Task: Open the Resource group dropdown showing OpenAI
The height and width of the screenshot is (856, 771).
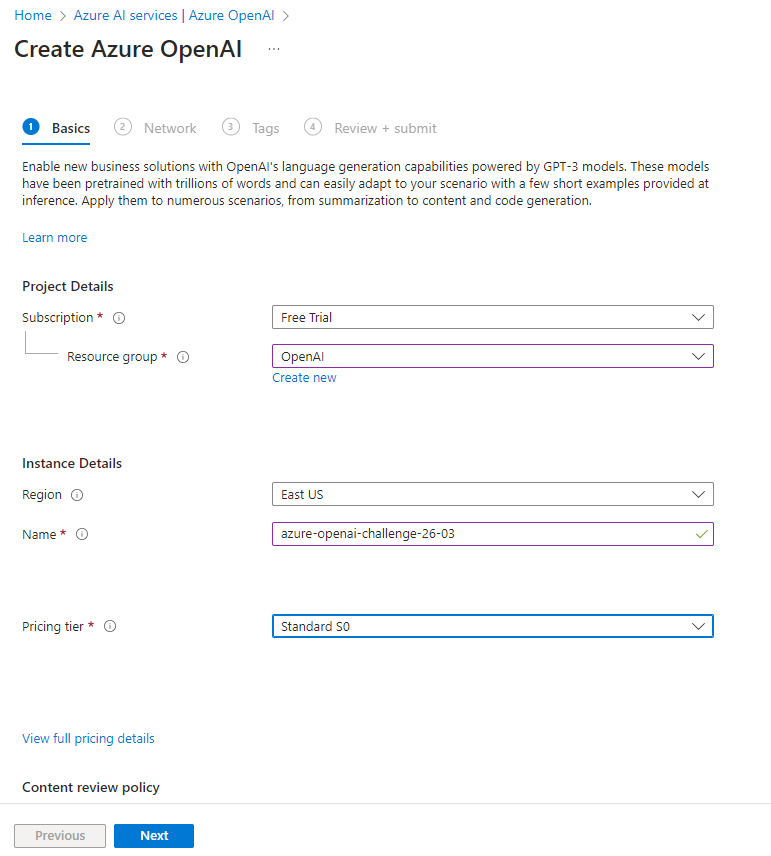Action: (x=493, y=356)
